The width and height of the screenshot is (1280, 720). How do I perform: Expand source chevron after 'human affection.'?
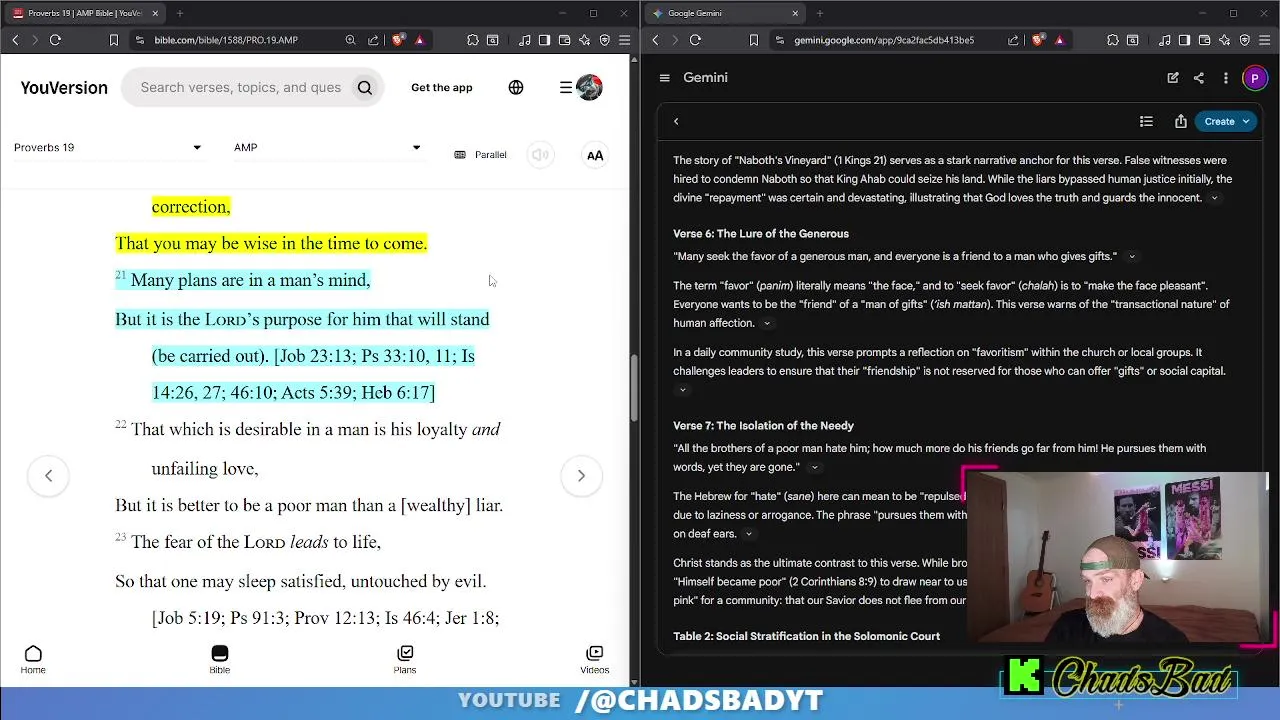(767, 324)
